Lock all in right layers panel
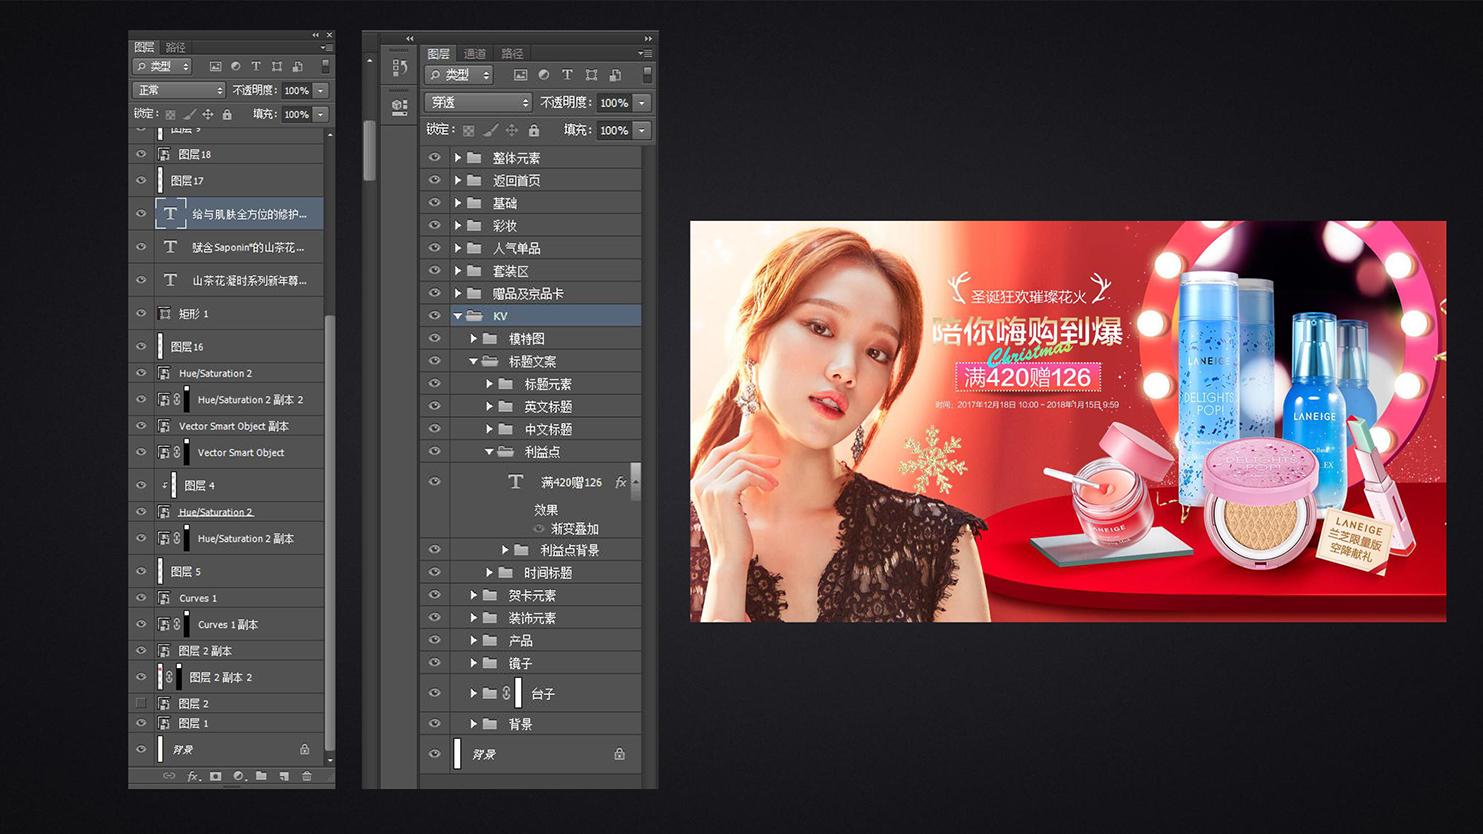 [534, 130]
